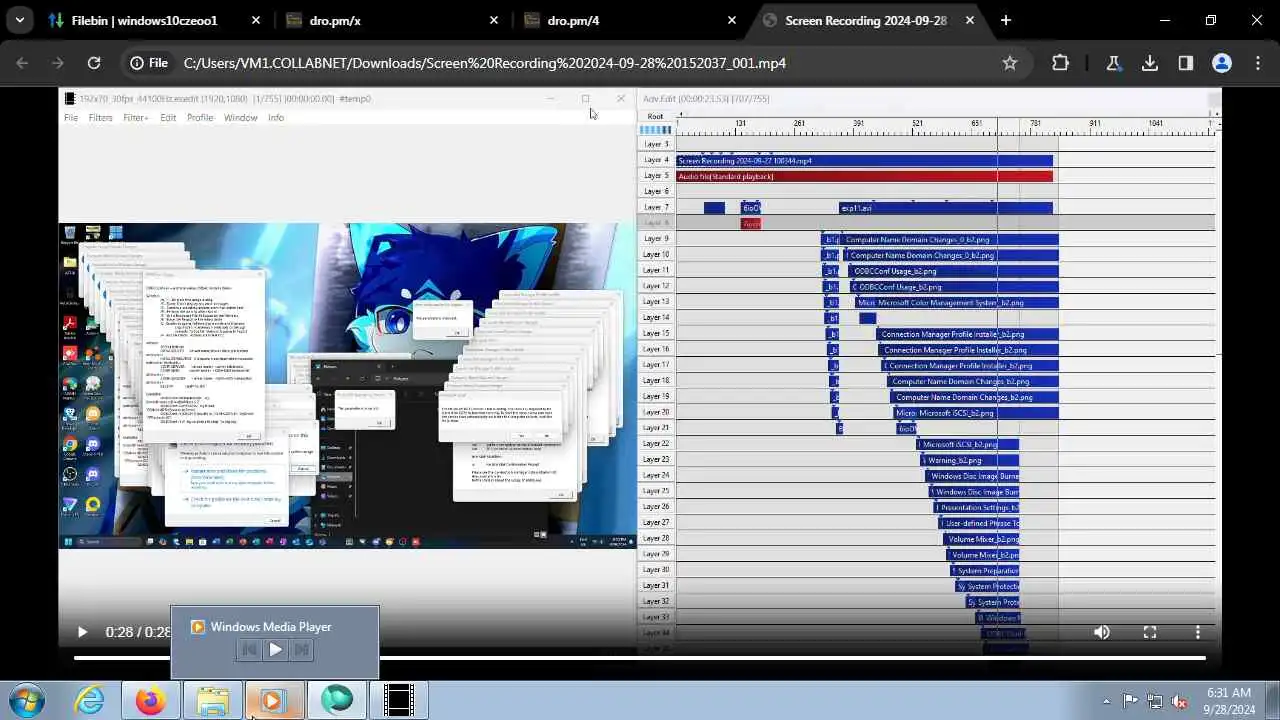
Task: Click Play in Windows Media Player preview
Action: pos(275,650)
